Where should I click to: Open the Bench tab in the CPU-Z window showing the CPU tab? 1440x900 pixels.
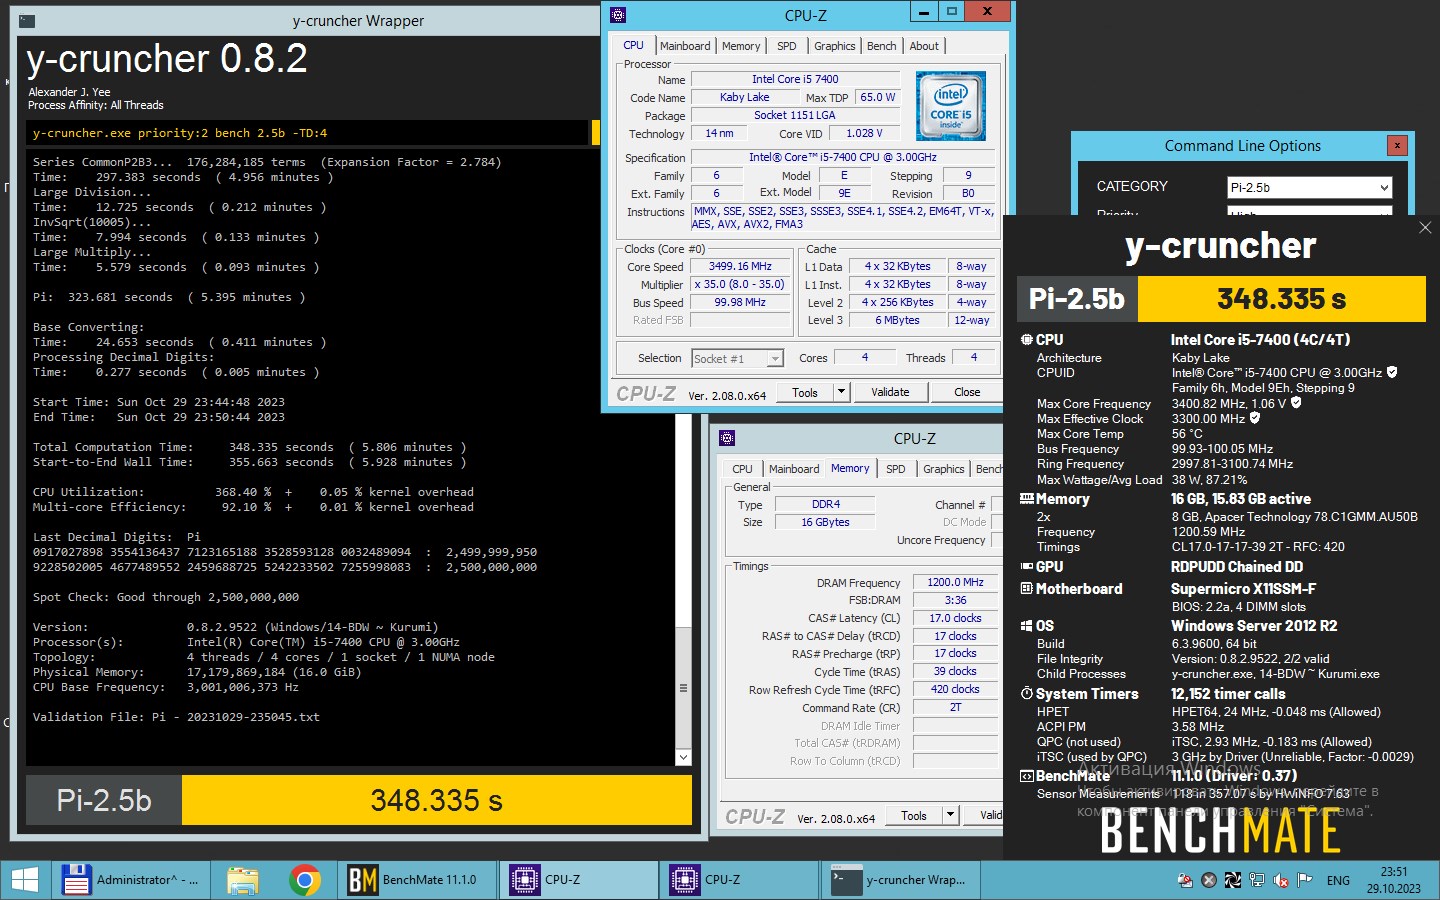point(882,46)
